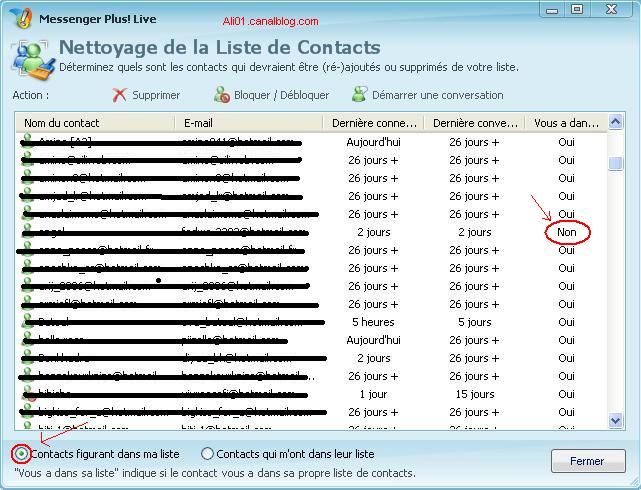Click the scrollbar down arrow
Screen dimensions: 641x490
pyautogui.click(x=616, y=420)
